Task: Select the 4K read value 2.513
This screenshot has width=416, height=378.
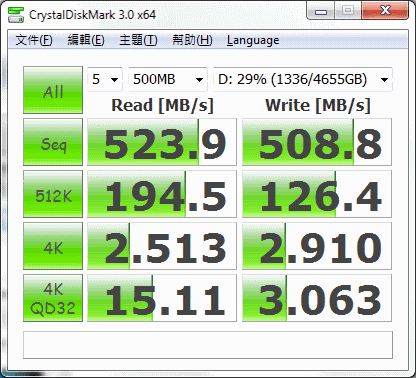Action: [162, 246]
